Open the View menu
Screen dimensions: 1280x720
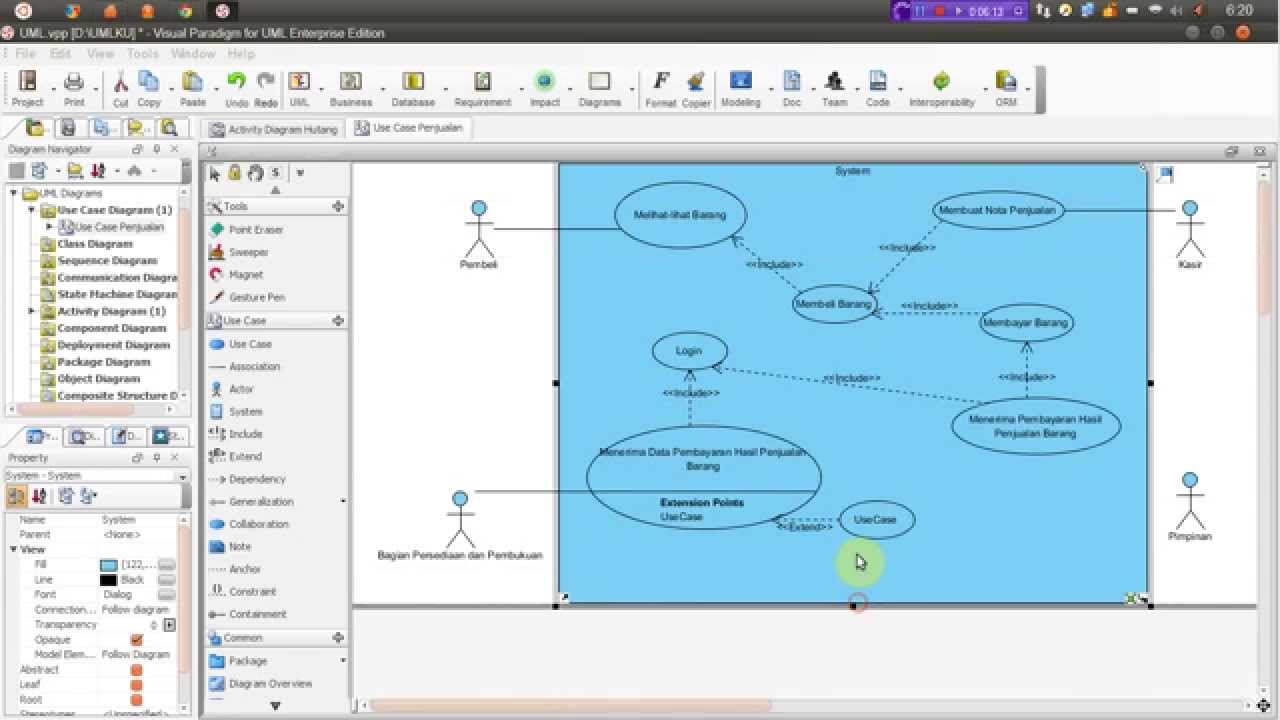click(100, 53)
